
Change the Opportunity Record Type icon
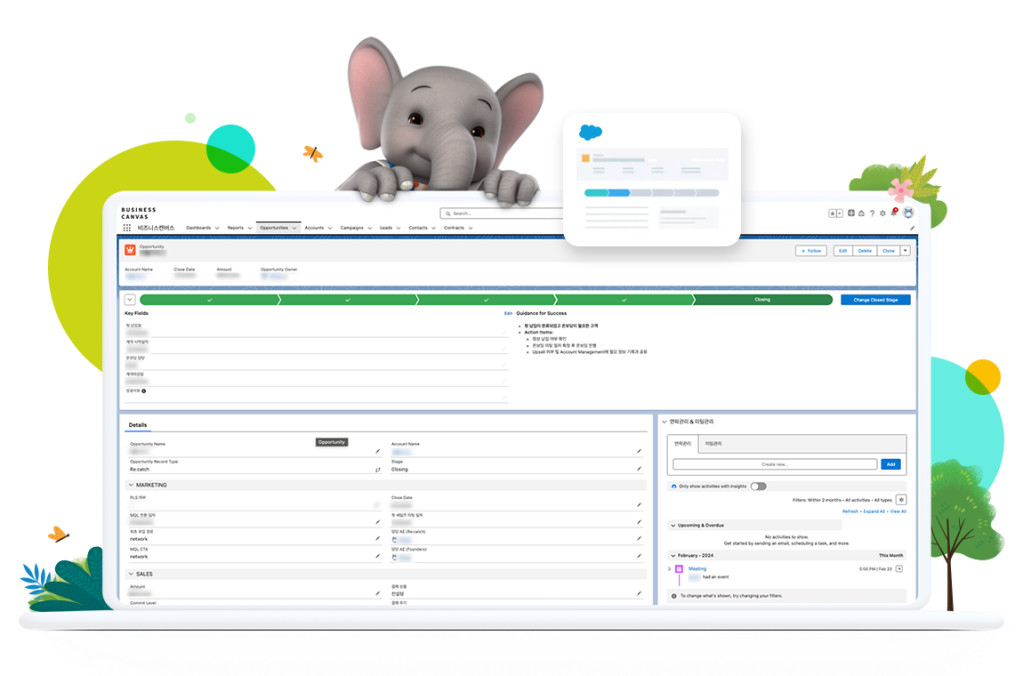(377, 468)
